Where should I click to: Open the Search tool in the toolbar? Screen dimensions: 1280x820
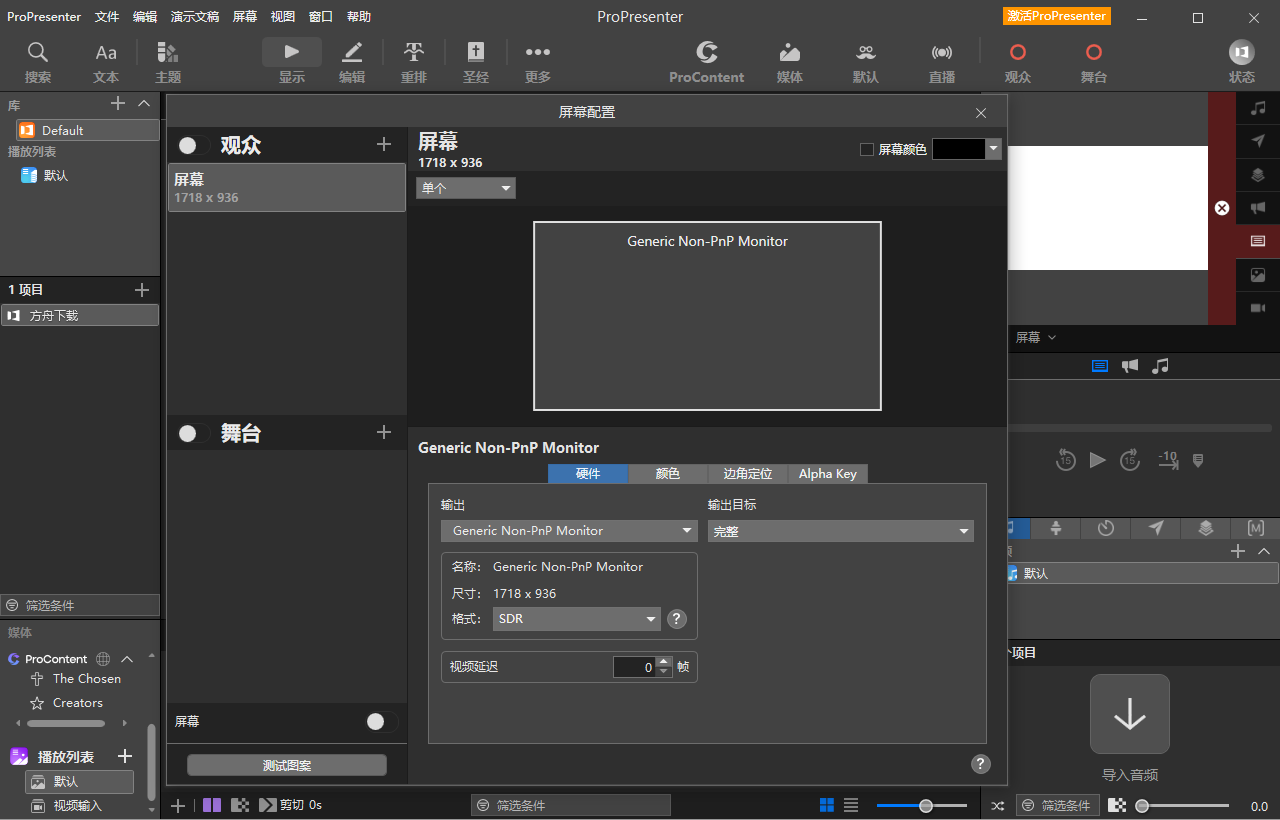point(38,62)
